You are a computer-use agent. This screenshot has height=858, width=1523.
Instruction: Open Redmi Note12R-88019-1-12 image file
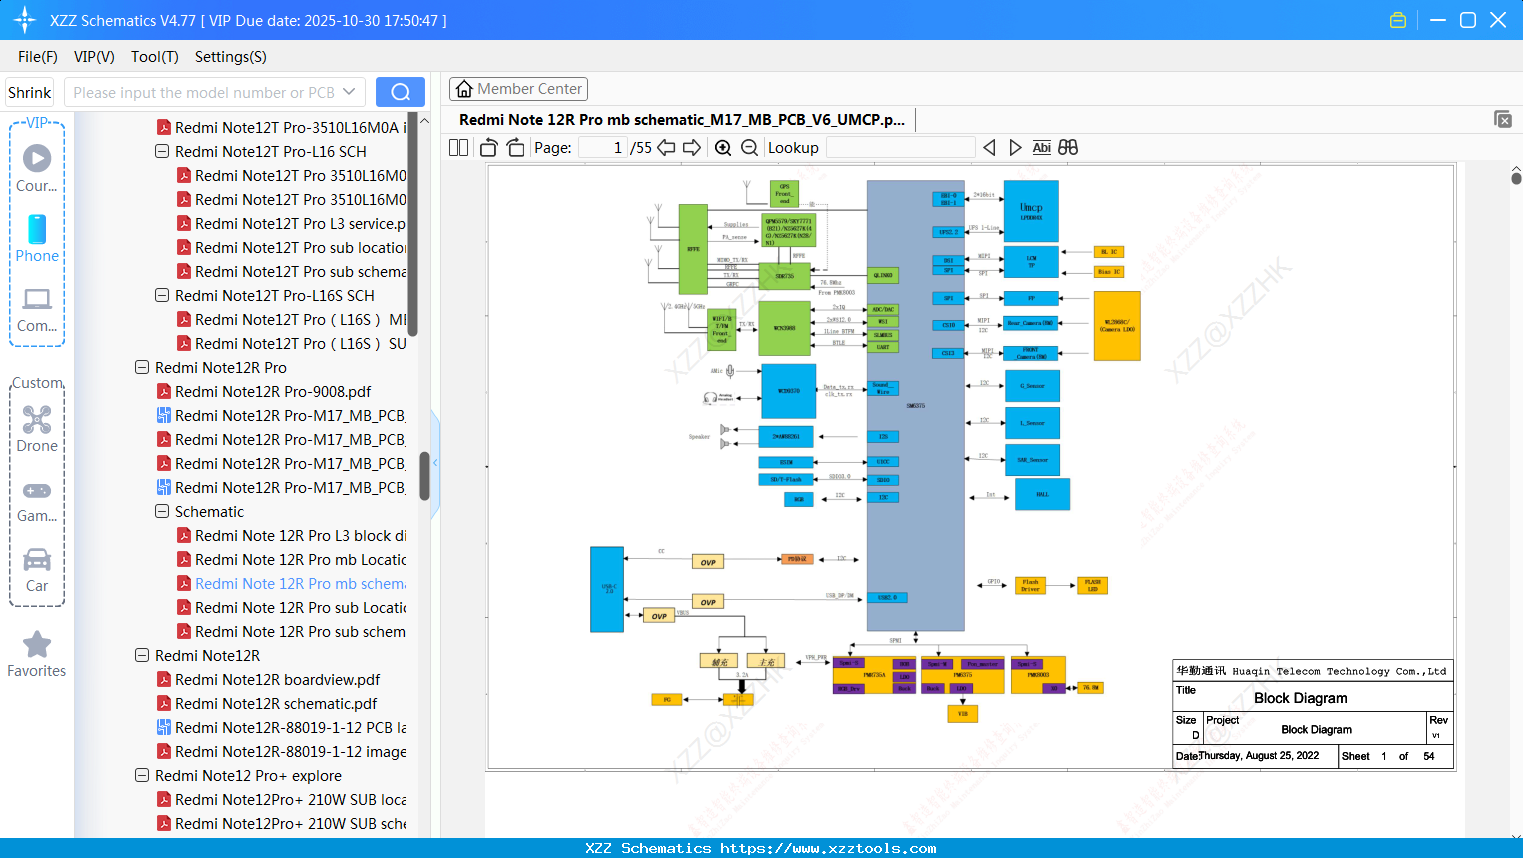(x=291, y=752)
